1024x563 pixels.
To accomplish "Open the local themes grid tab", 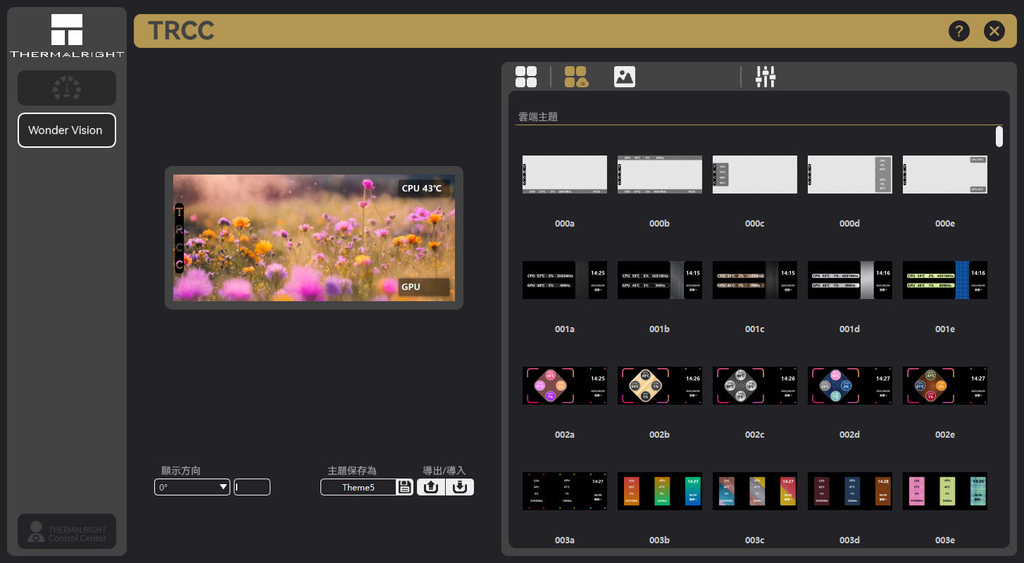I will coord(526,76).
